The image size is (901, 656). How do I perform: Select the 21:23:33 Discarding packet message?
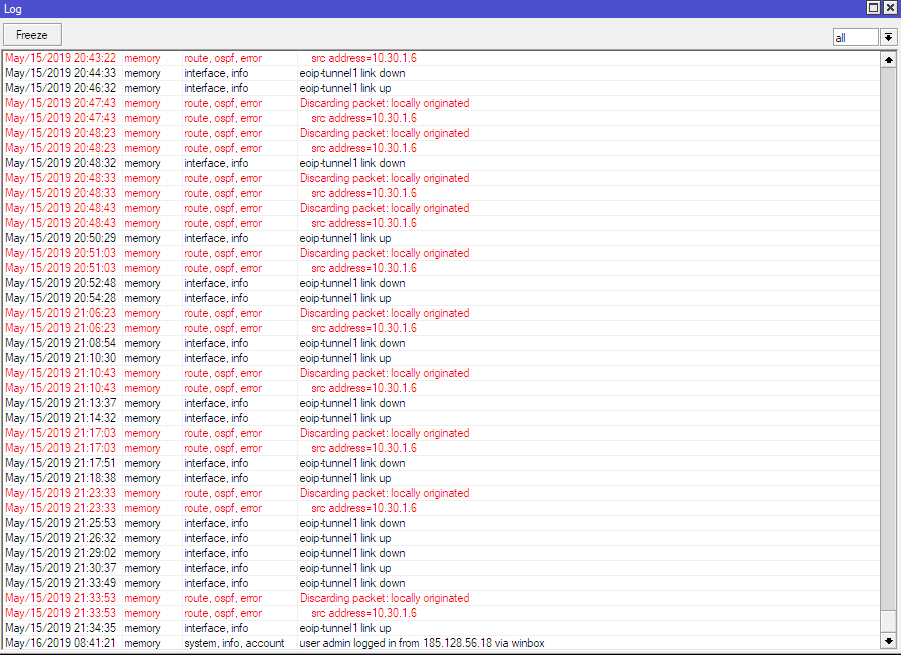tap(384, 493)
